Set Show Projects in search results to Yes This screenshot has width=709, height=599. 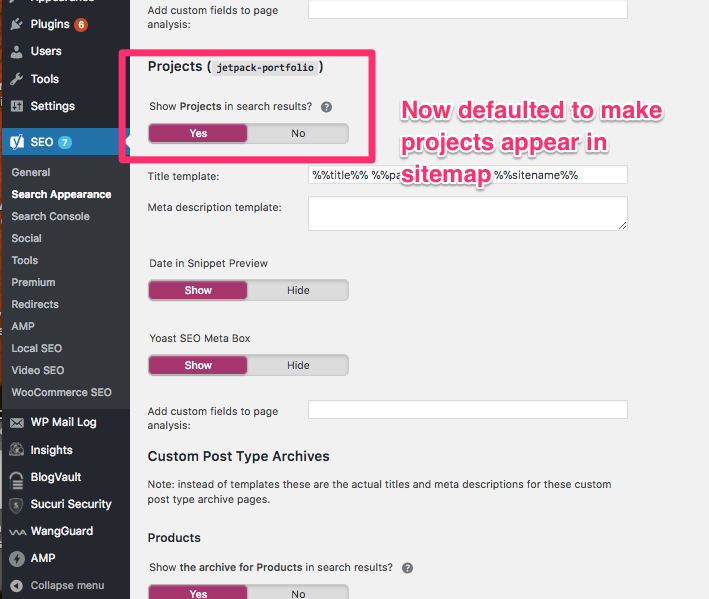198,133
